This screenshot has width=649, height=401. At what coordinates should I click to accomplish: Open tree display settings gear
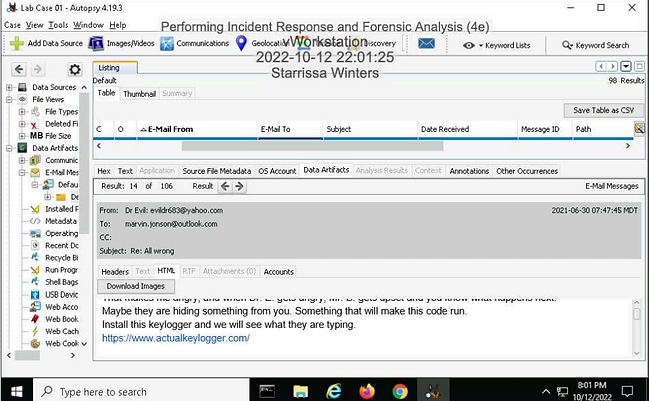pyautogui.click(x=75, y=70)
